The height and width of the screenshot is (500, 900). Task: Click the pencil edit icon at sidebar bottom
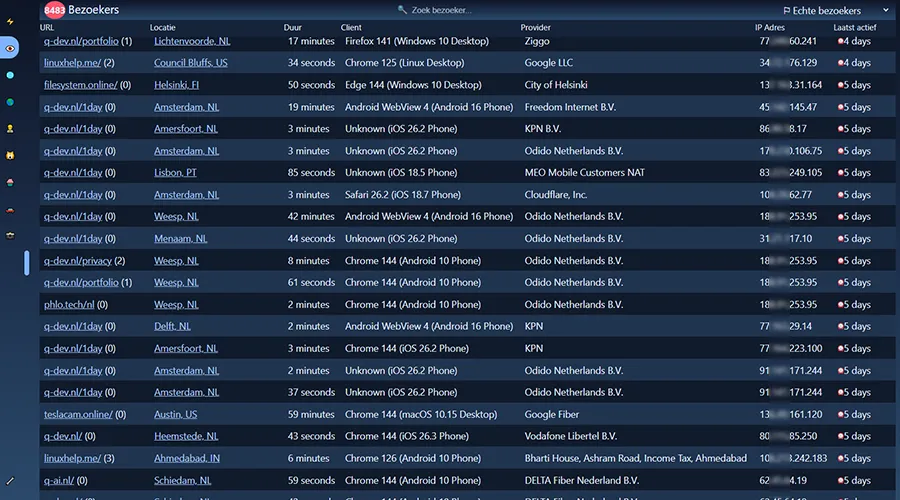(x=10, y=481)
